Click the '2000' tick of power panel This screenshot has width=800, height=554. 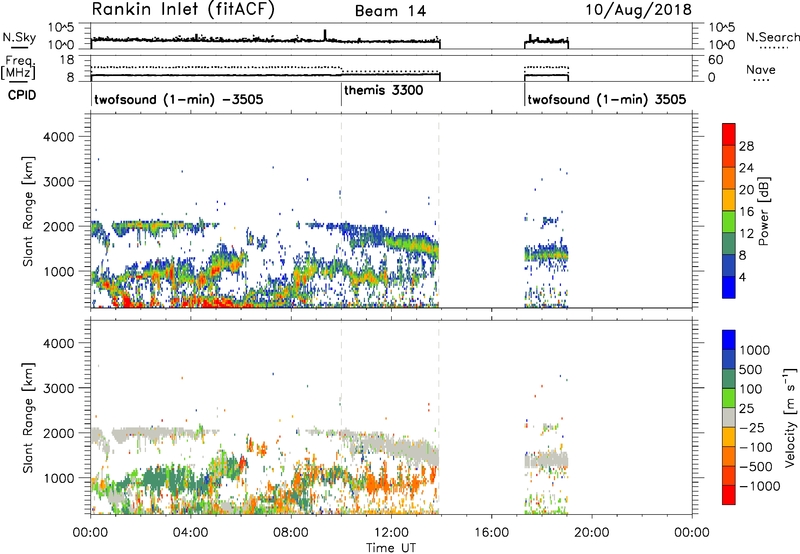point(58,226)
